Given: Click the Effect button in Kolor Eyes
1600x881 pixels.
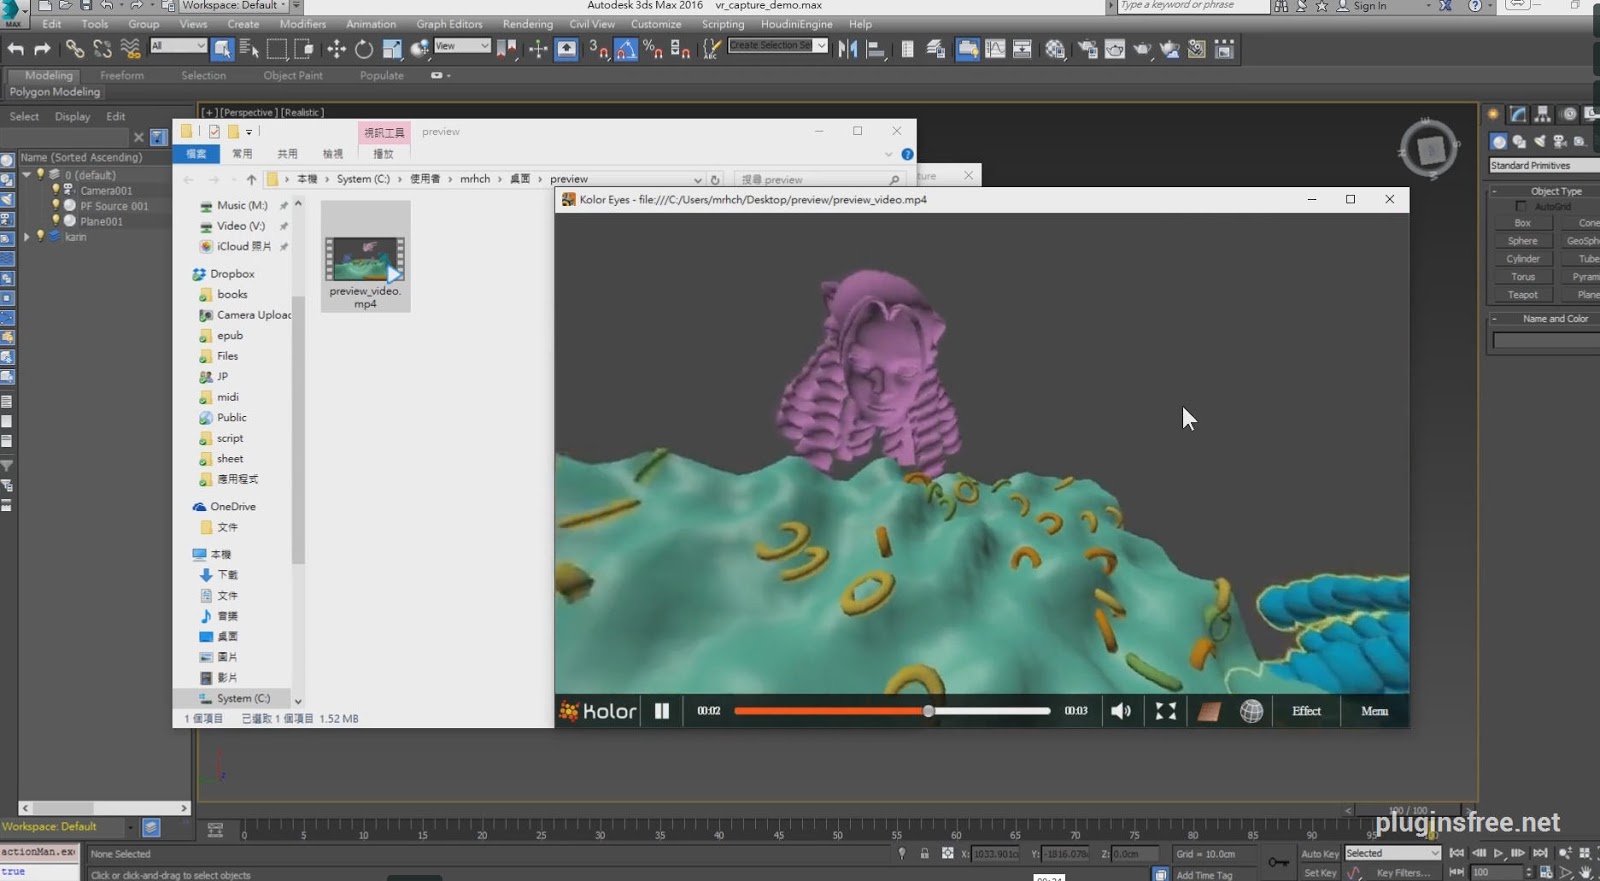Looking at the screenshot, I should point(1306,711).
